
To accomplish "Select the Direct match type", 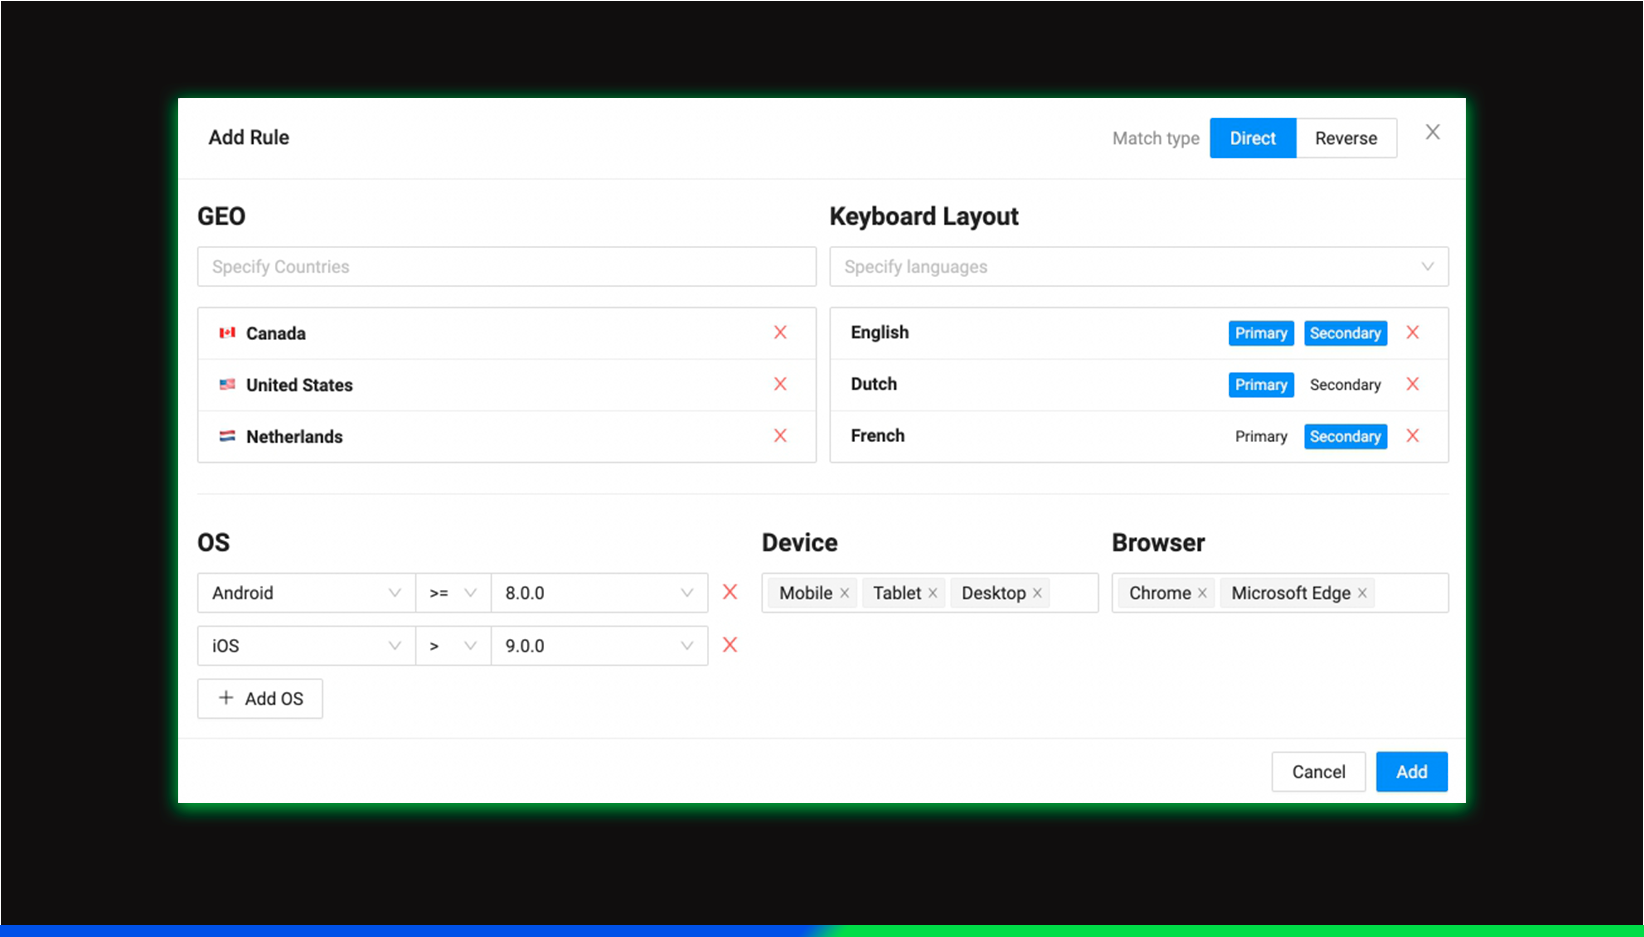I will (1253, 137).
